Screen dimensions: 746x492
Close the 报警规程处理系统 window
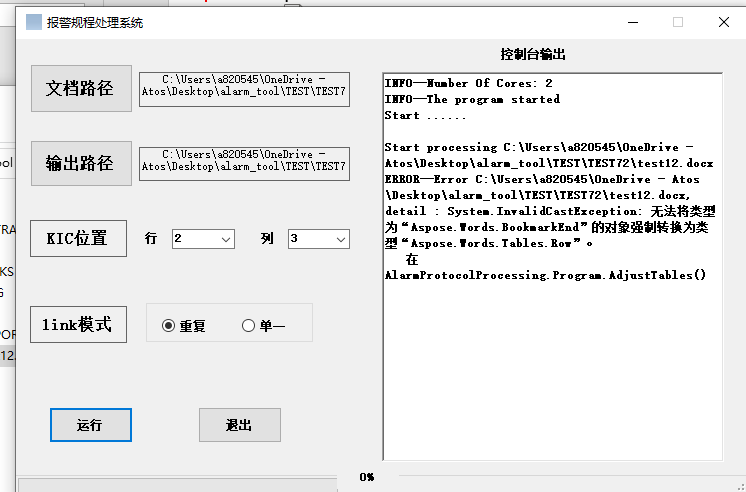pyautogui.click(x=722, y=22)
